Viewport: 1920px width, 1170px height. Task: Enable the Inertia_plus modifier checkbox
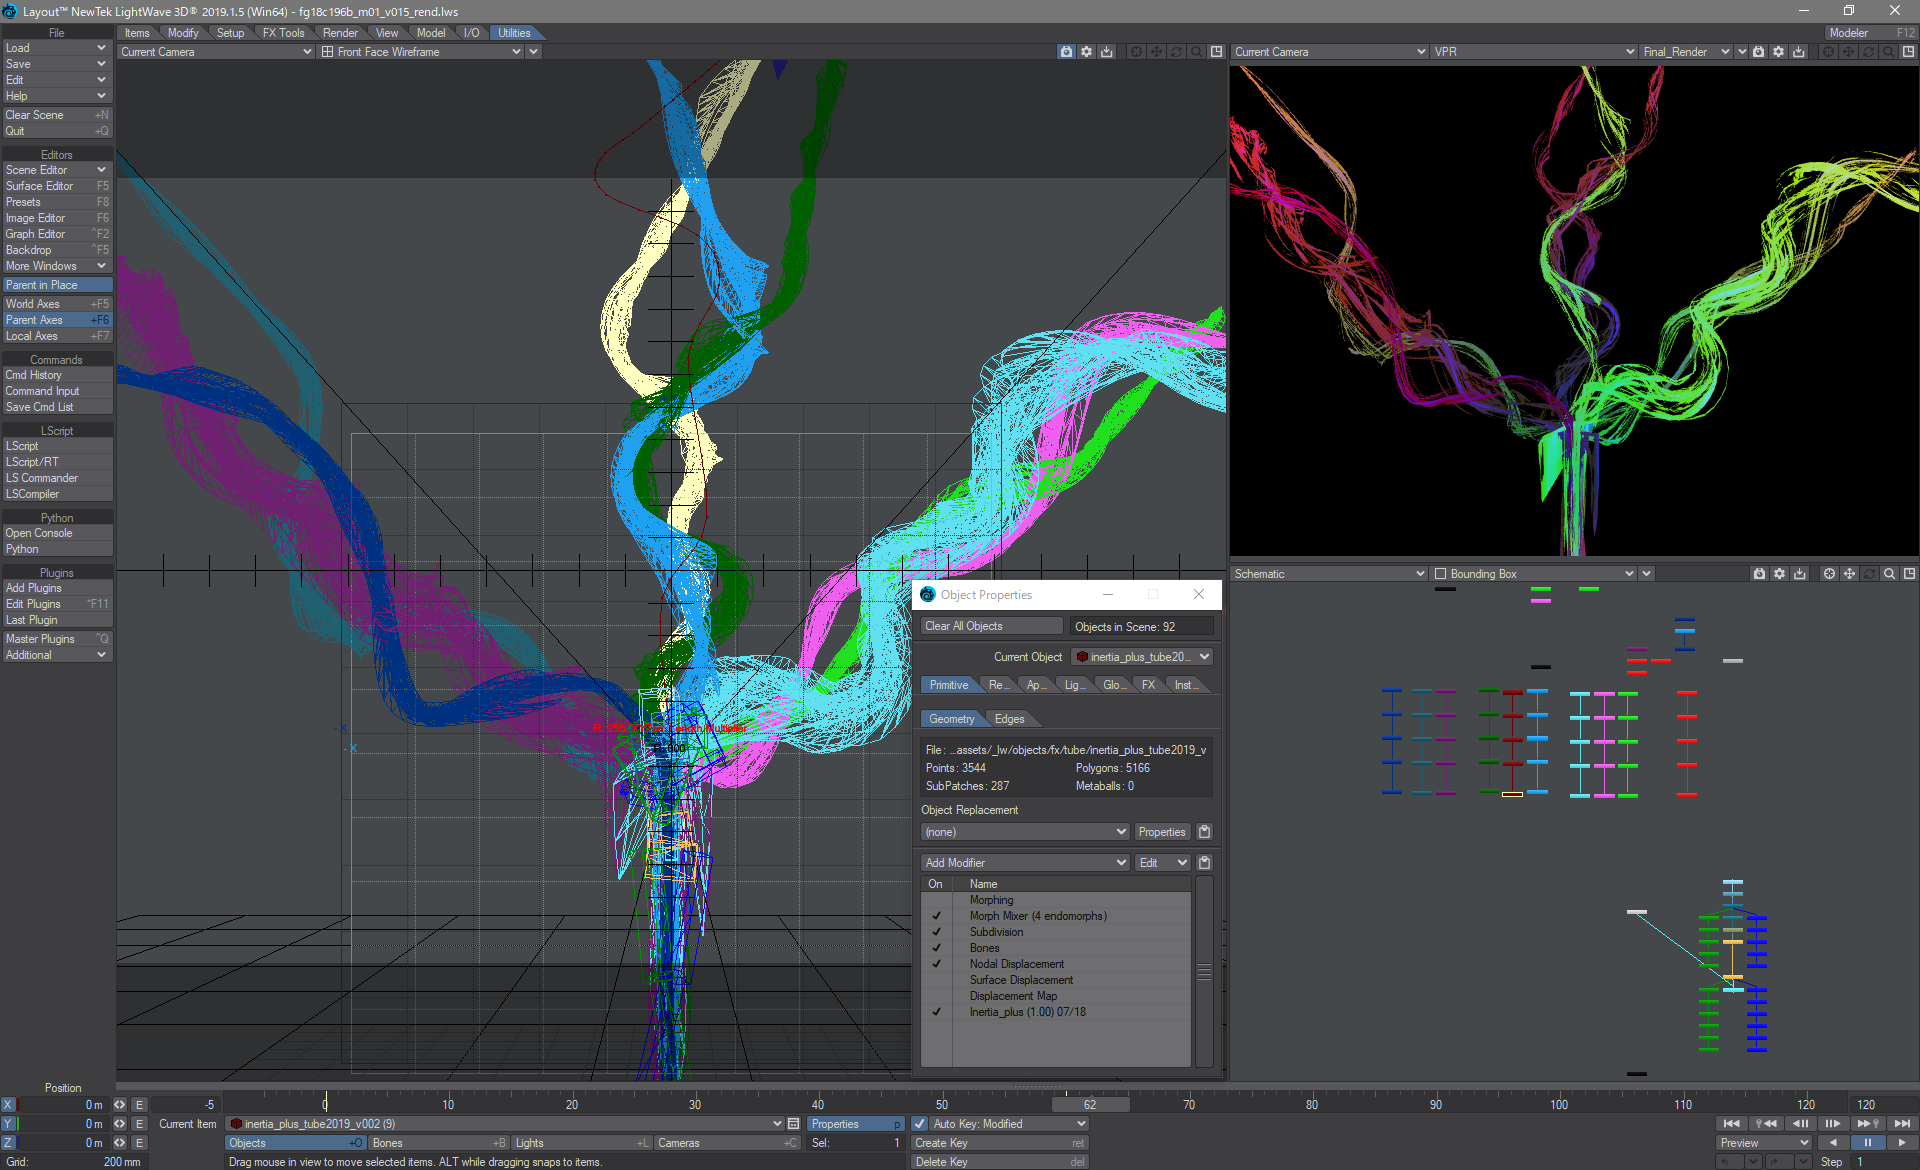[933, 1011]
